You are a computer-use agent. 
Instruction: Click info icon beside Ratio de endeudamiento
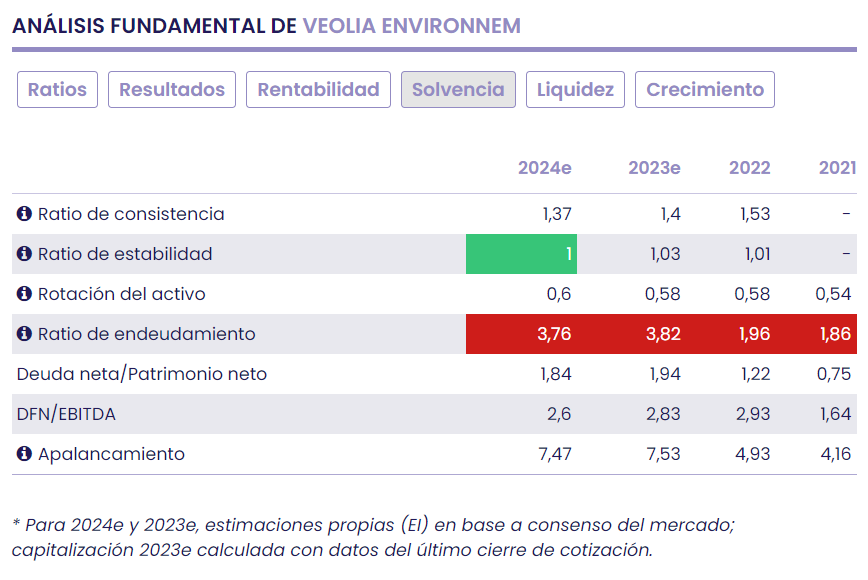[25, 334]
